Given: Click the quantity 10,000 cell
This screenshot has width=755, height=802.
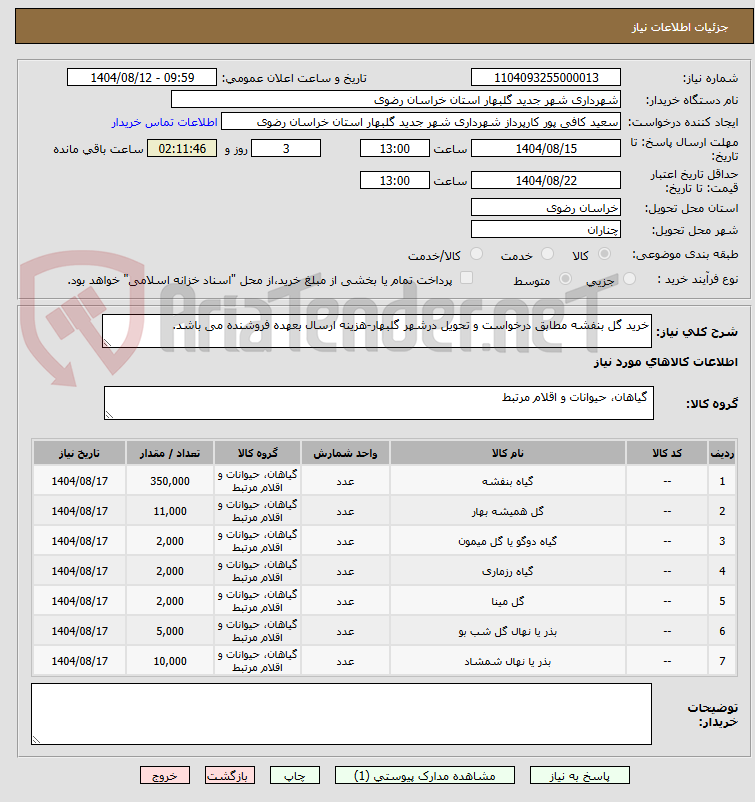Looking at the screenshot, I should [x=170, y=661].
